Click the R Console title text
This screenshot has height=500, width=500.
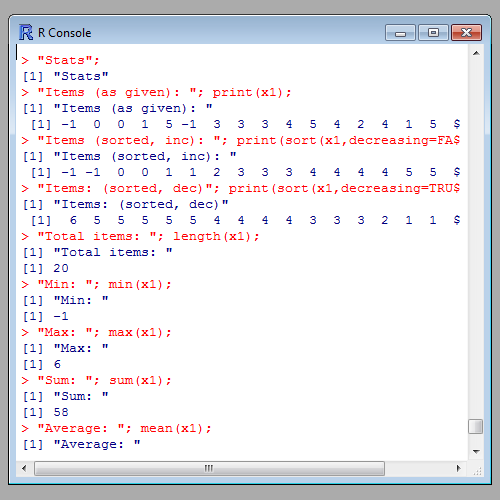[64, 33]
